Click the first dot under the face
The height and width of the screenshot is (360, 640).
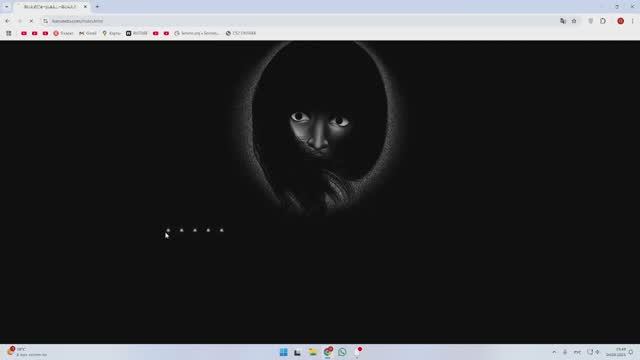click(x=168, y=230)
